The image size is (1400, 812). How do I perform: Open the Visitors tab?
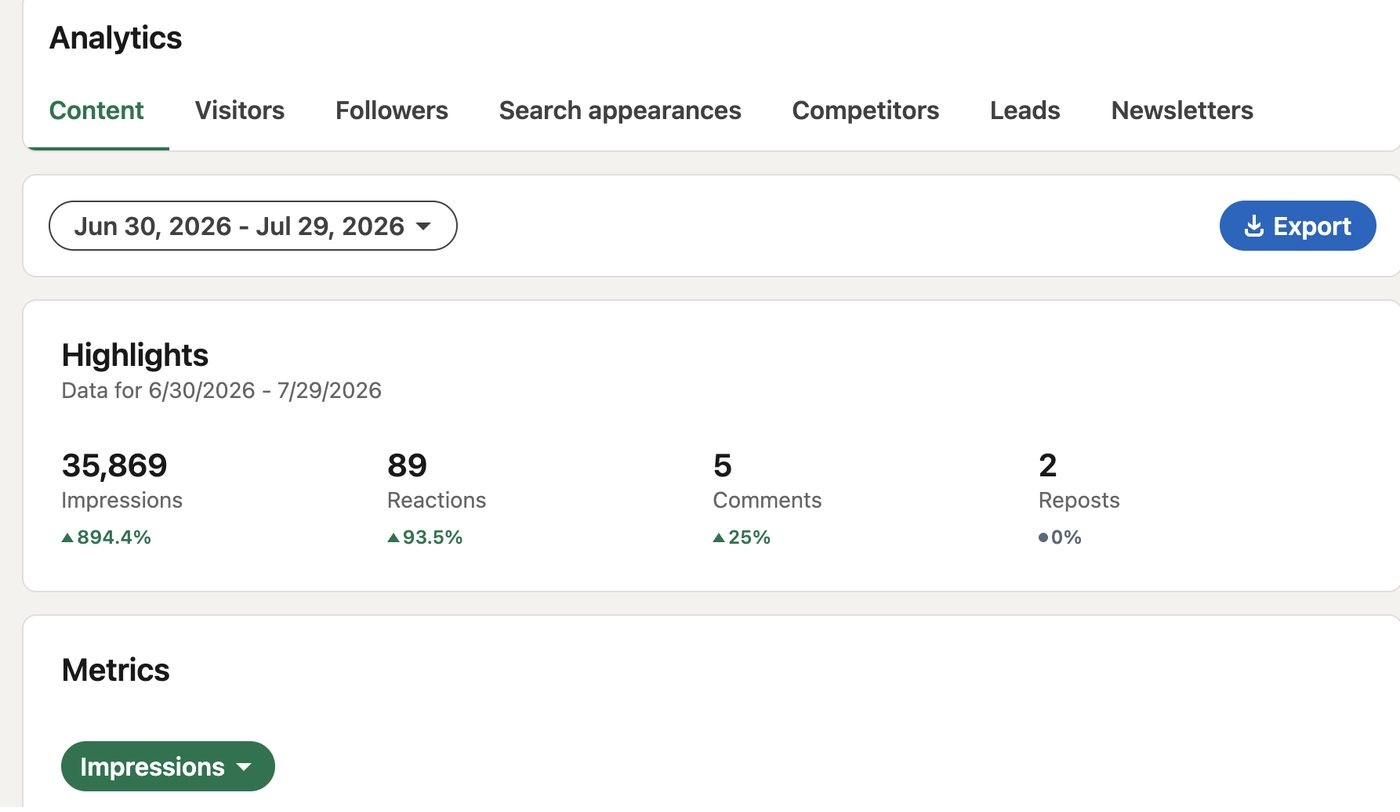239,110
